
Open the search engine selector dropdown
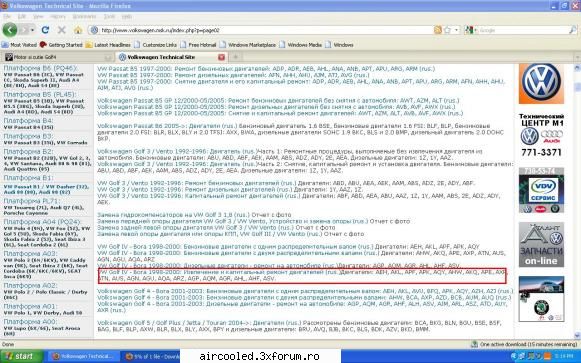tap(471, 30)
